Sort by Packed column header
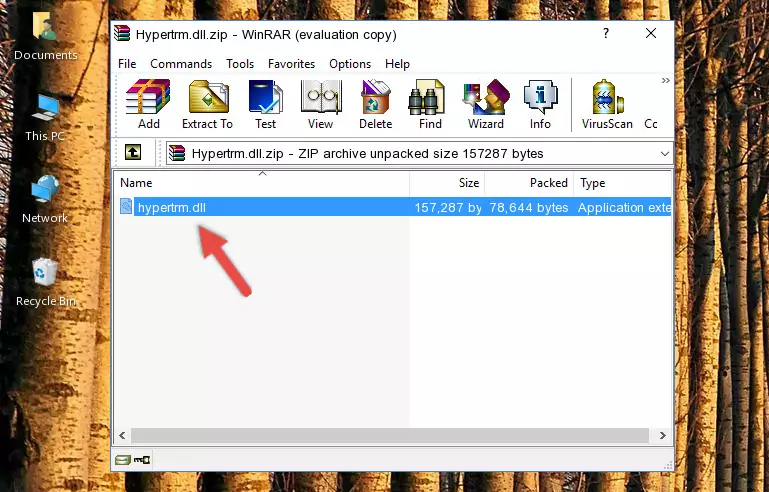 (529, 183)
